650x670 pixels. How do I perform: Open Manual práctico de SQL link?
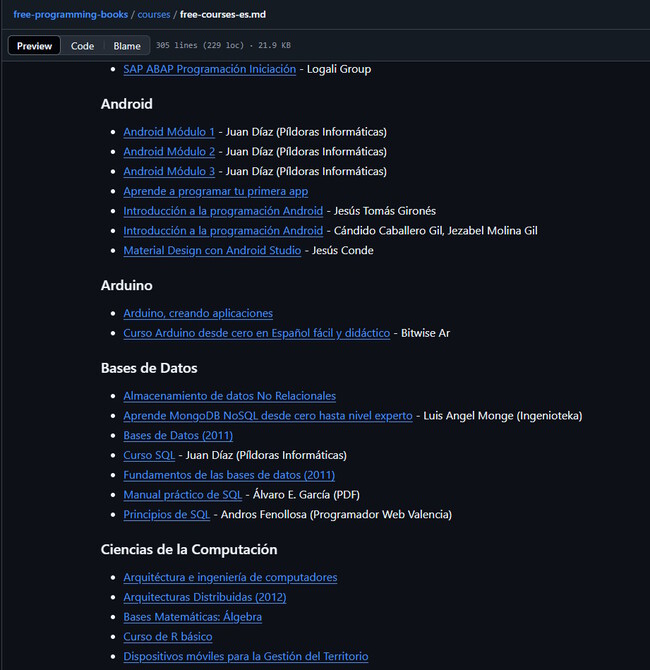[x=182, y=495]
